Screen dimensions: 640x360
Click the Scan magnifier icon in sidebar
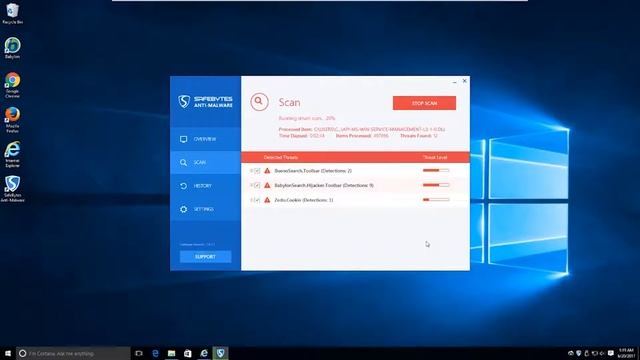[x=184, y=162]
